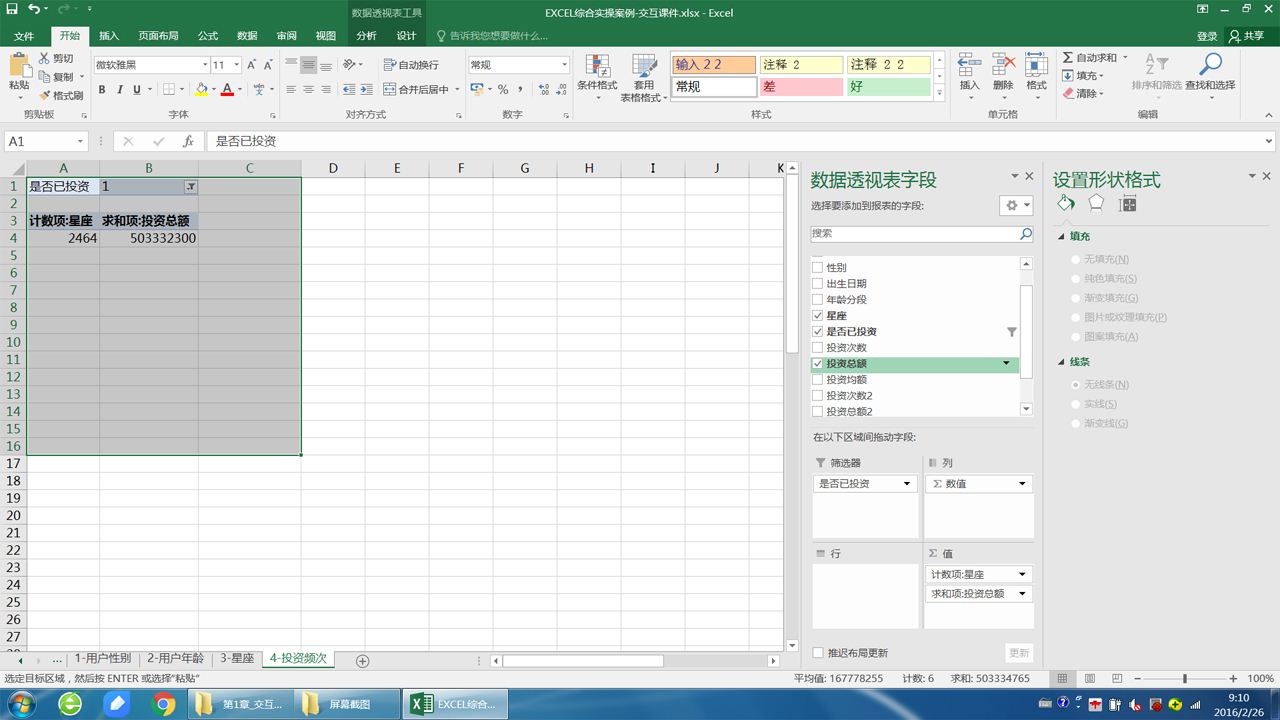The image size is (1280, 720).
Task: Click the 登录 sign-in link
Action: [1207, 36]
